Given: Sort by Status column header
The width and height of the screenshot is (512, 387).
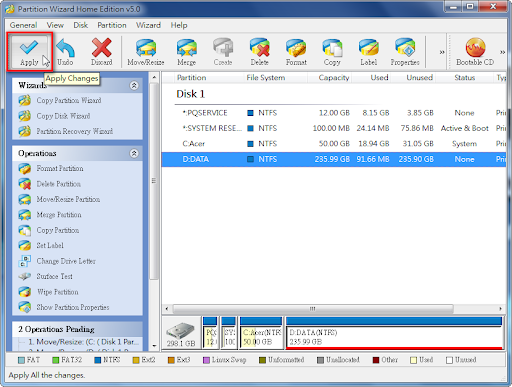Looking at the screenshot, I should pyautogui.click(x=464, y=78).
